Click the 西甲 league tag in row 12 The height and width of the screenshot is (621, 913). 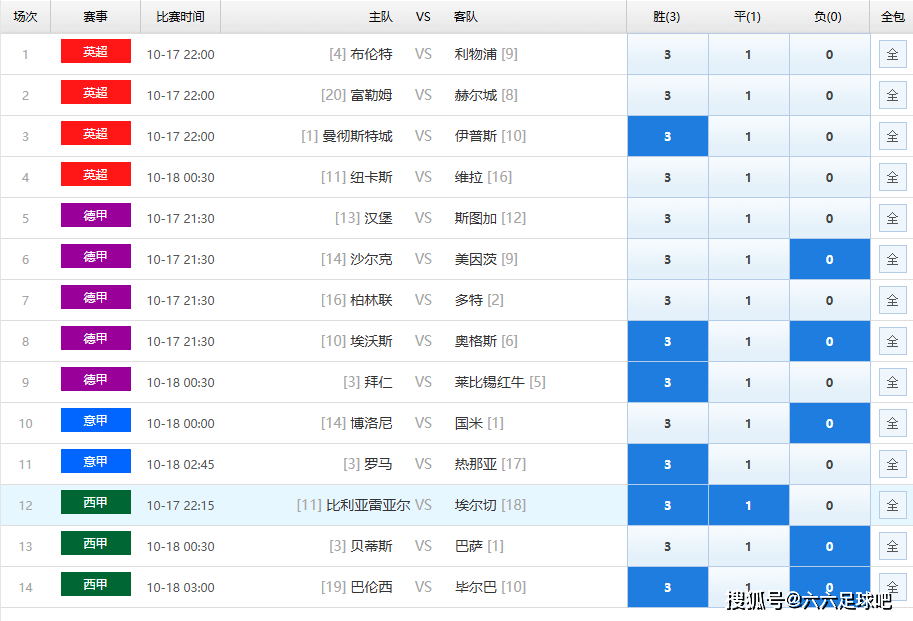click(95, 502)
